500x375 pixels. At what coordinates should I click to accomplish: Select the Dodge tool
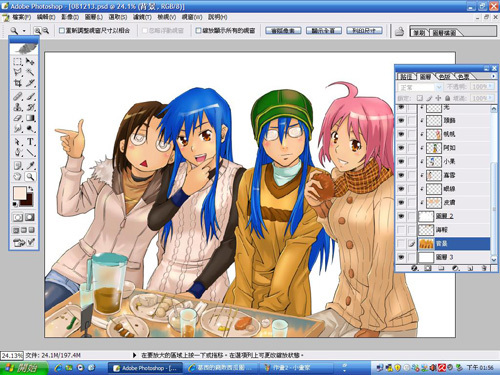tap(30, 129)
